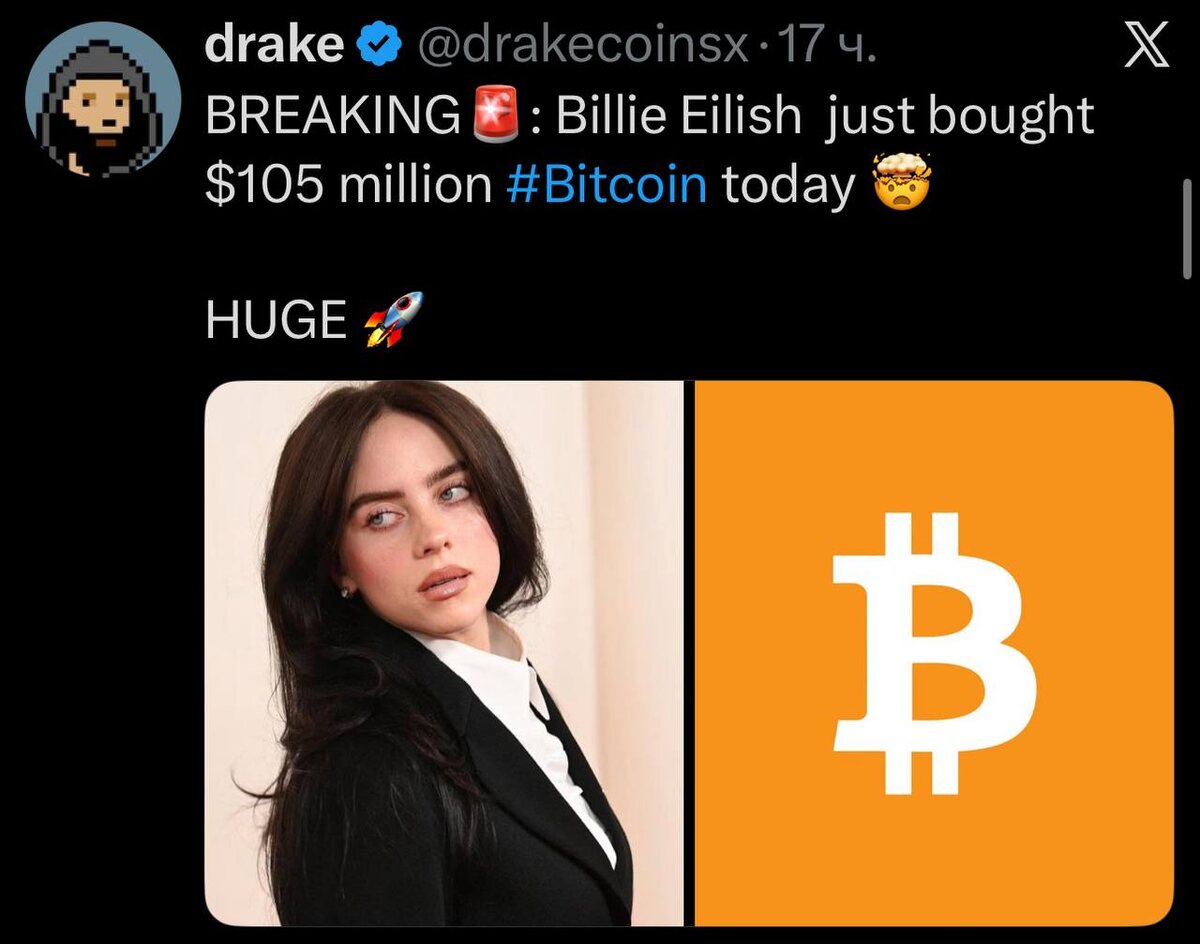1200x944 pixels.
Task: Click the "$105 million" text
Action: click(x=348, y=185)
